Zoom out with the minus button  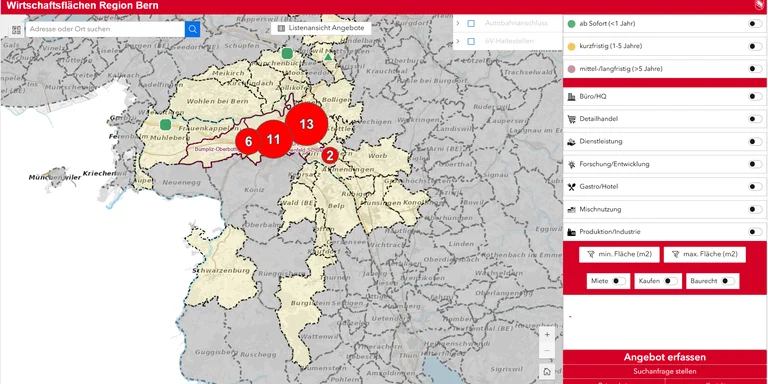547,351
